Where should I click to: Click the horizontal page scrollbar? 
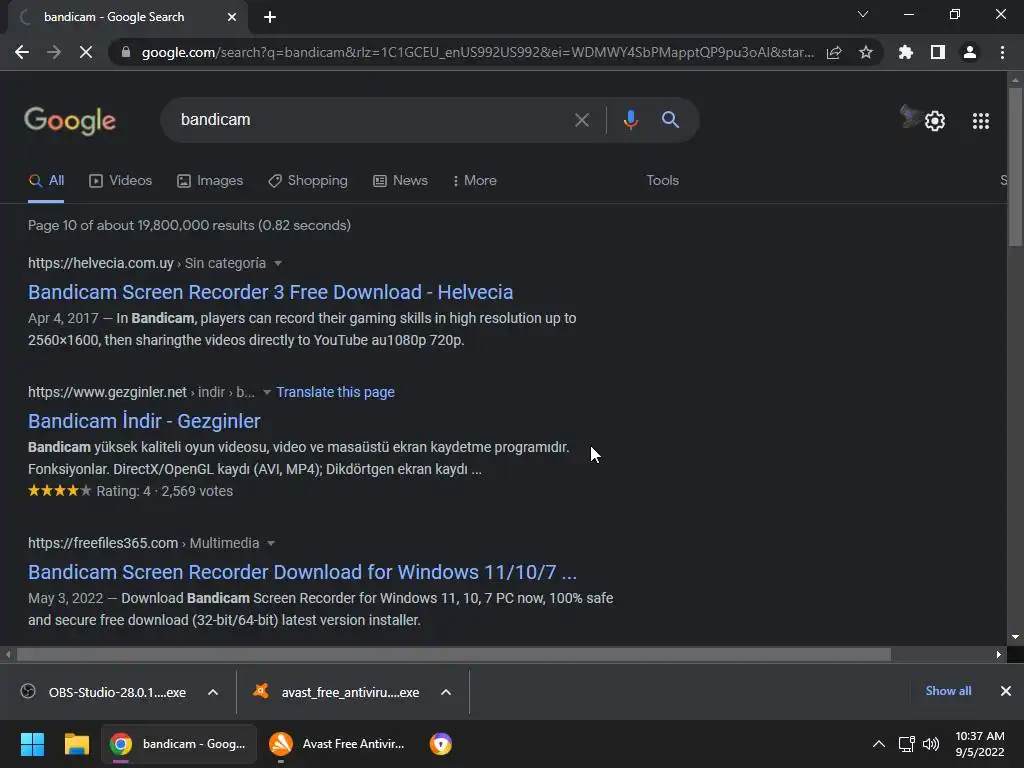pyautogui.click(x=453, y=654)
